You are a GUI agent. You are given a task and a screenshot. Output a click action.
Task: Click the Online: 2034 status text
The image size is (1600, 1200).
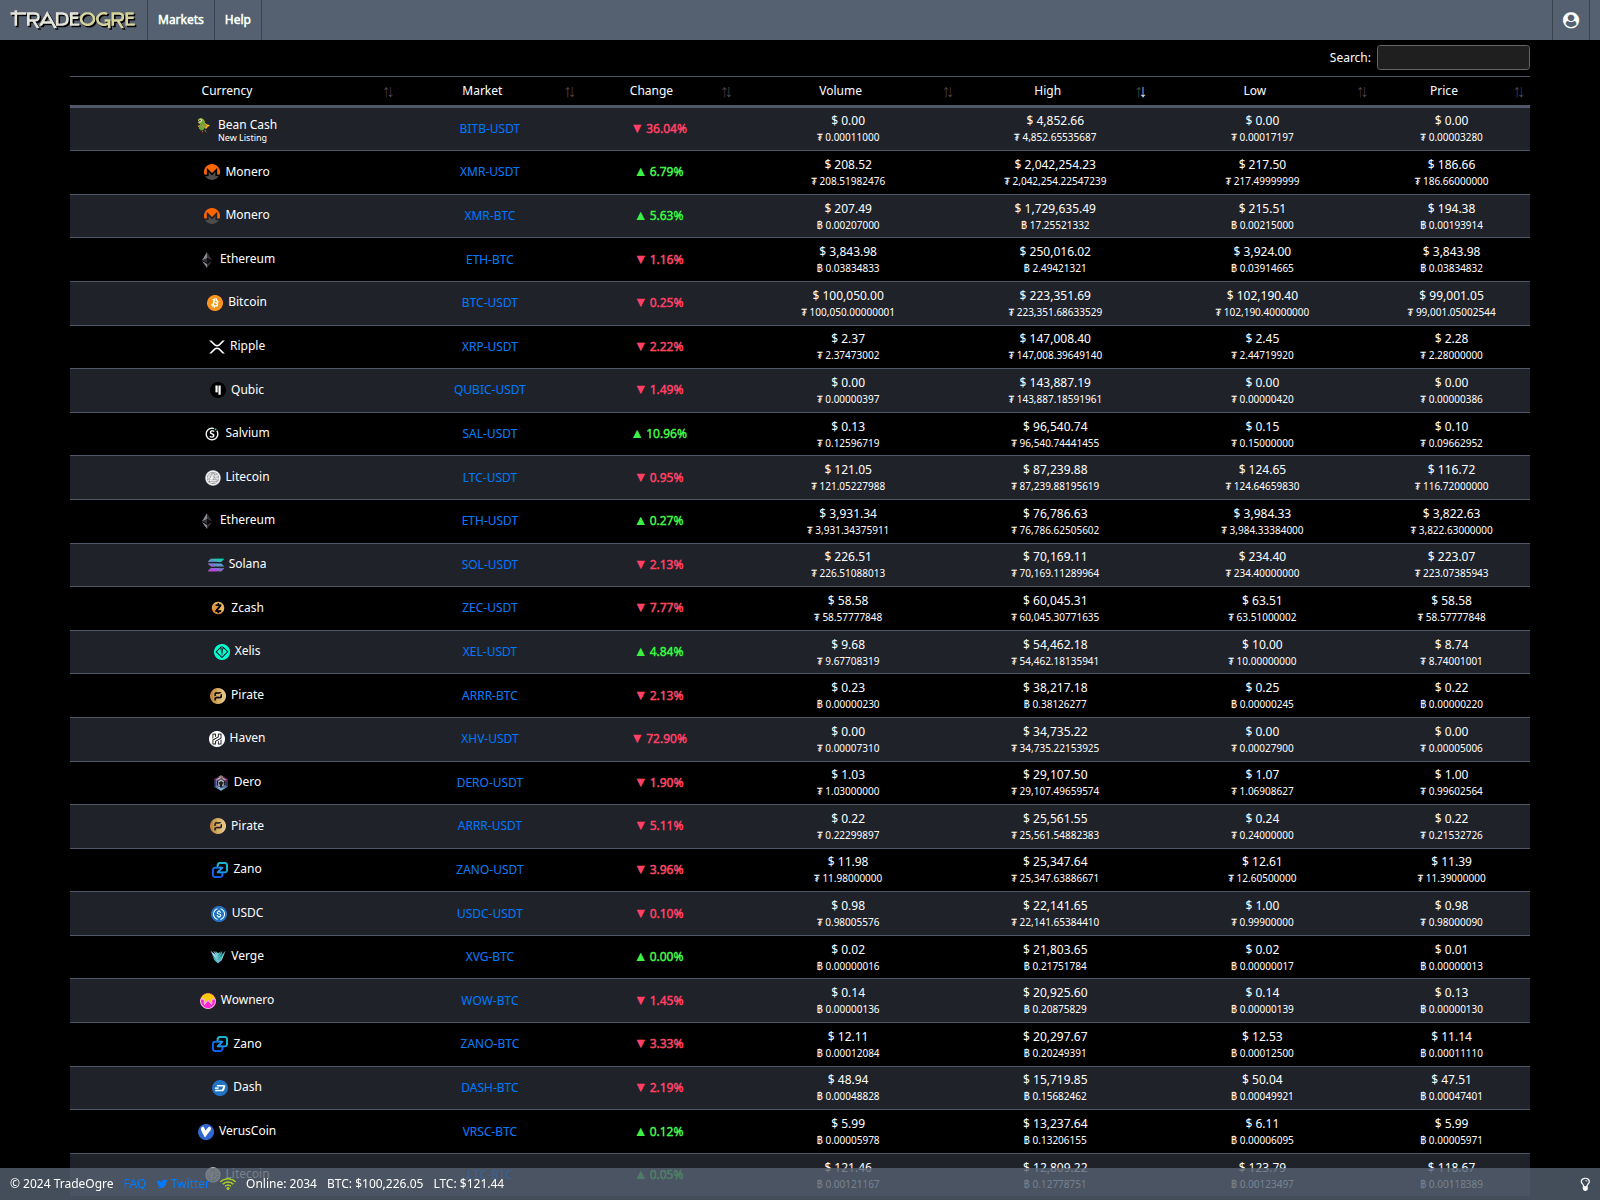coord(281,1184)
